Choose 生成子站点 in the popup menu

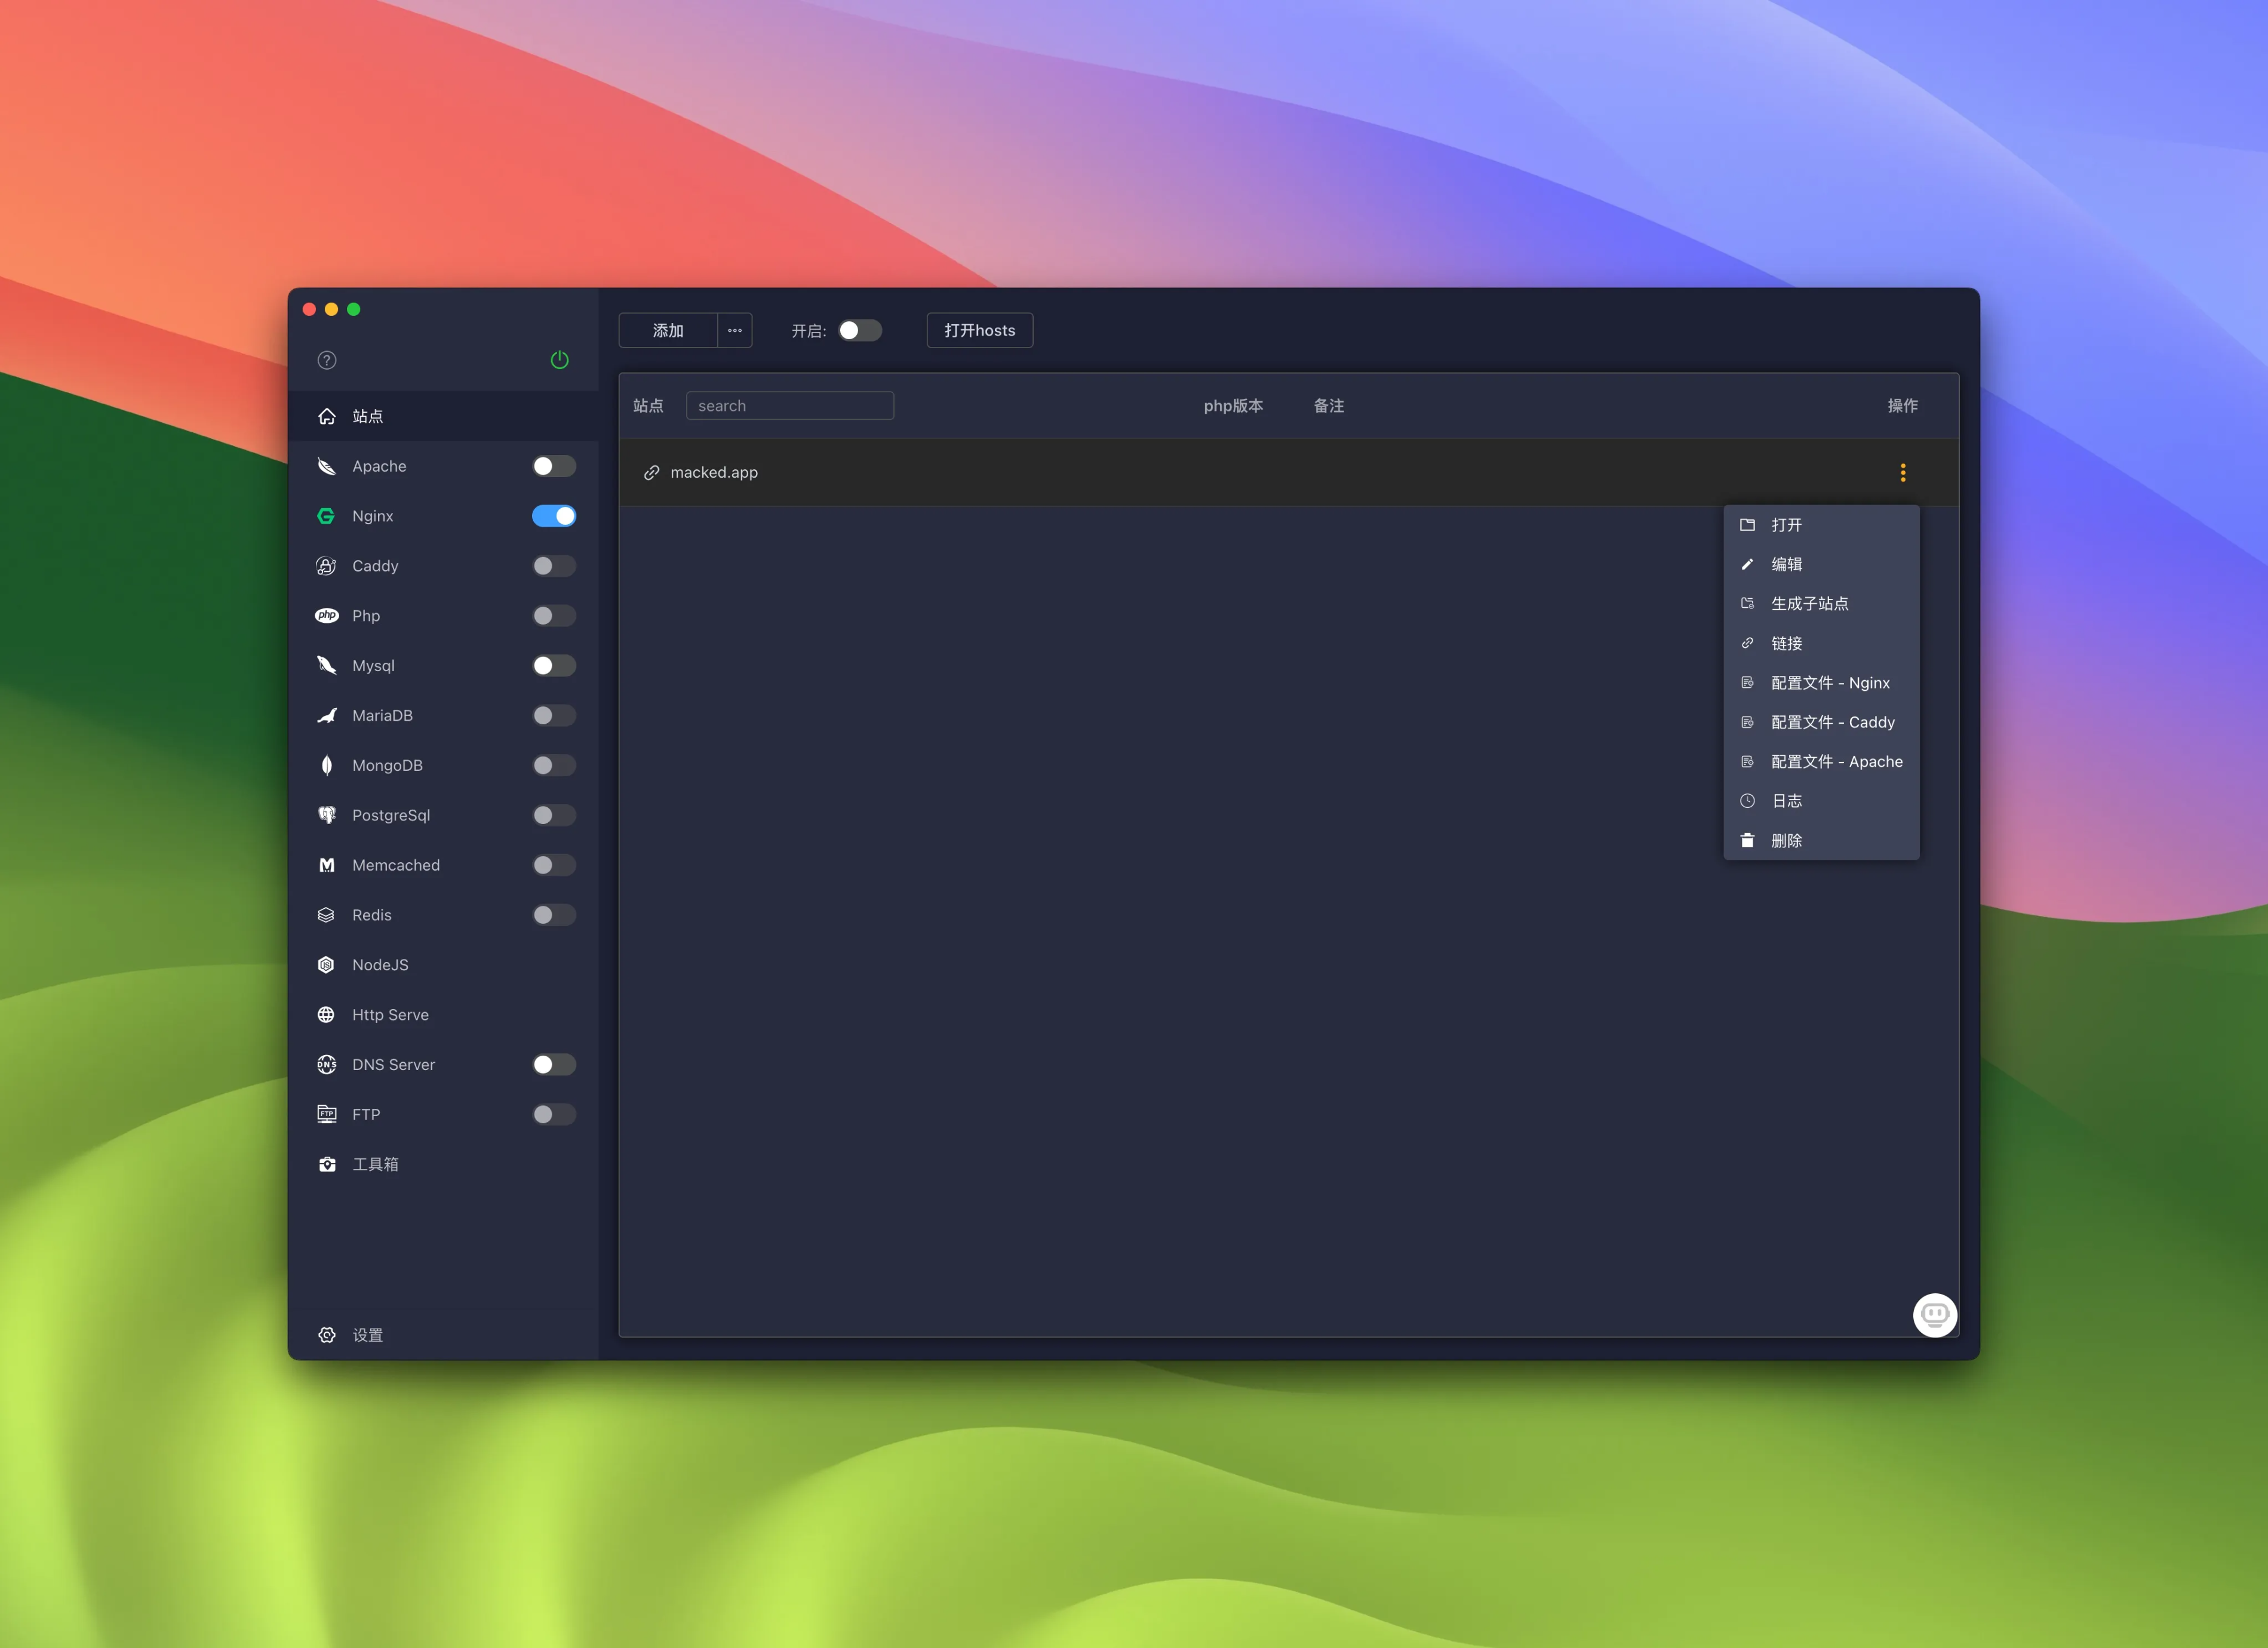[x=1809, y=604]
